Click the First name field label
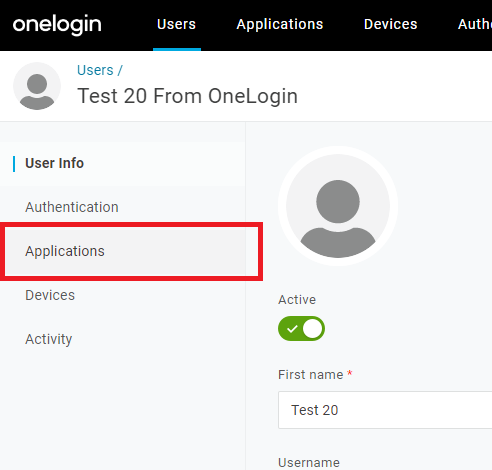Screen dimensions: 492x470 click(311, 375)
